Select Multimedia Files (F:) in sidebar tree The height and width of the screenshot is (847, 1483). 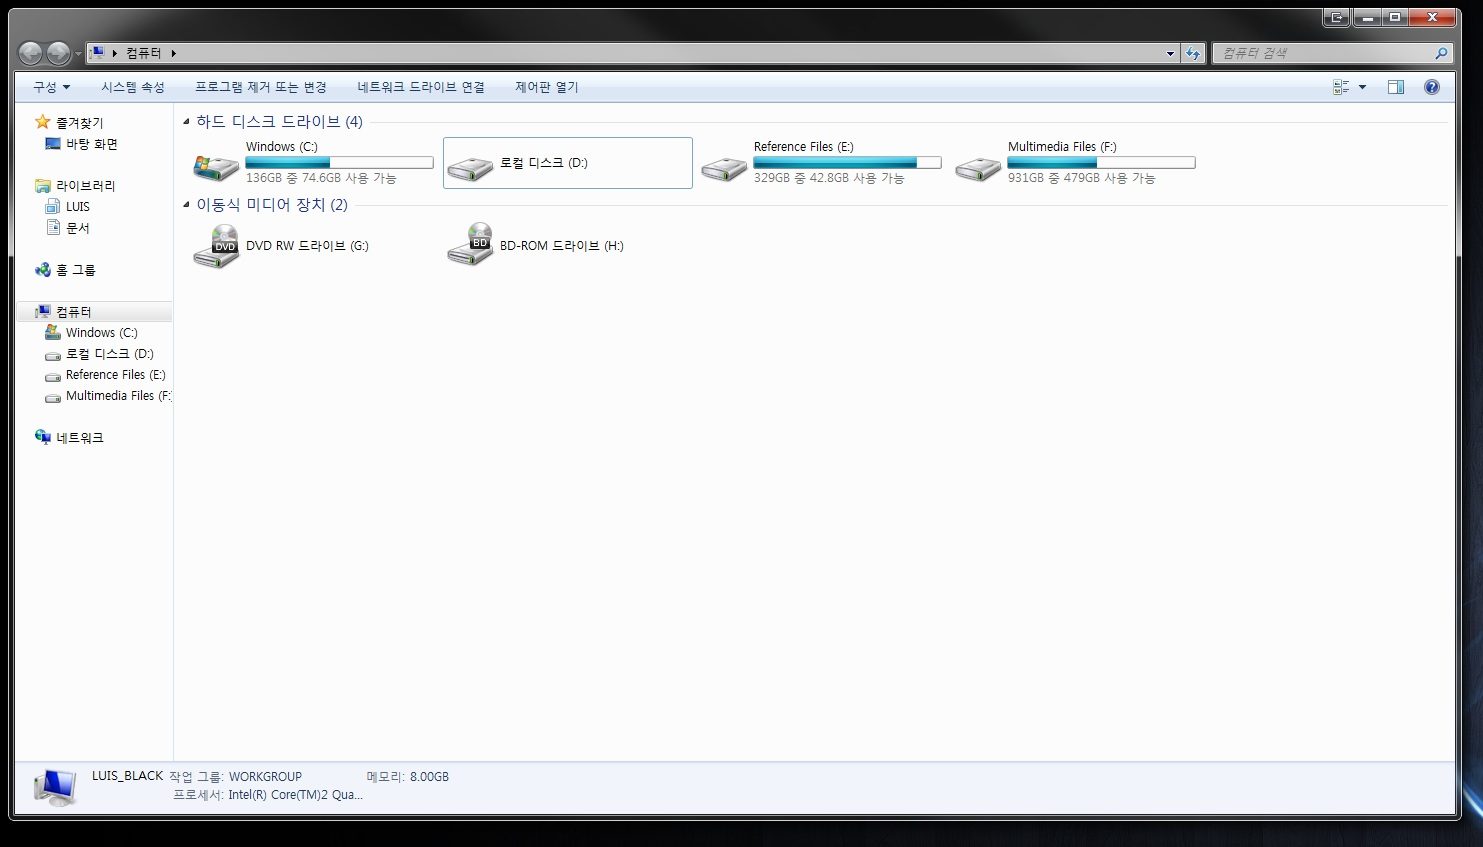108,396
